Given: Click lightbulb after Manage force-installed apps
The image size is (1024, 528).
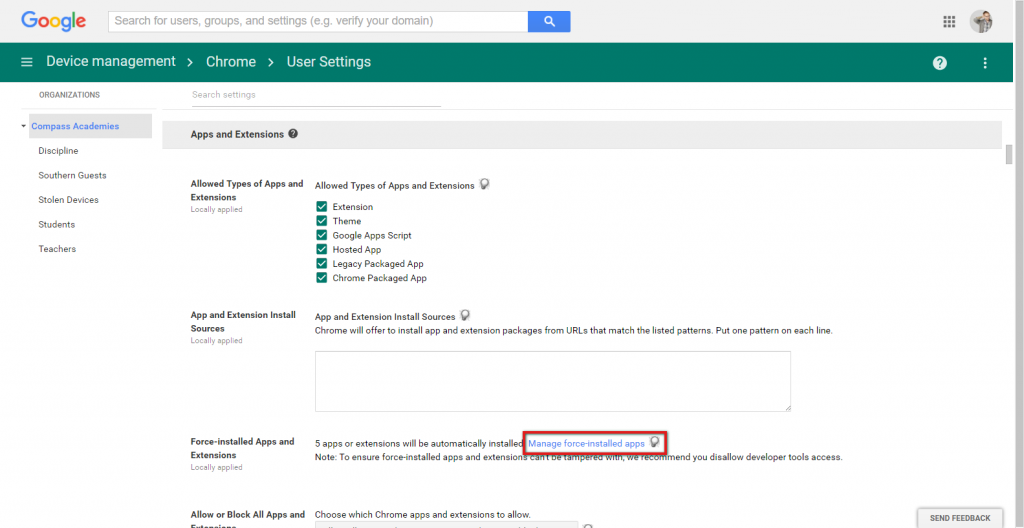Looking at the screenshot, I should click(x=654, y=442).
